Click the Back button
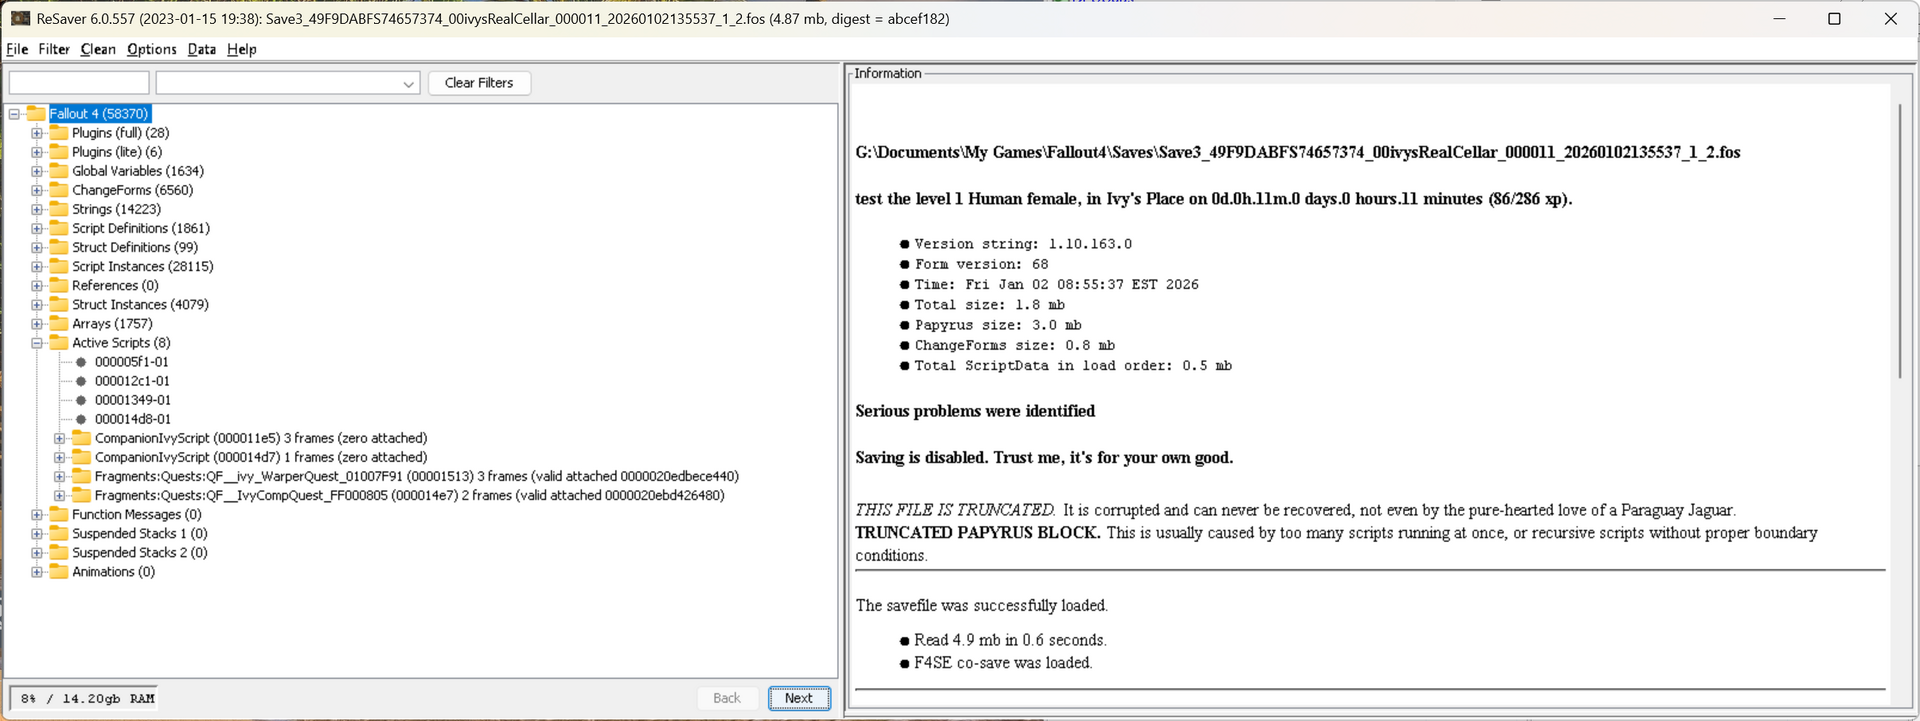 coord(727,698)
